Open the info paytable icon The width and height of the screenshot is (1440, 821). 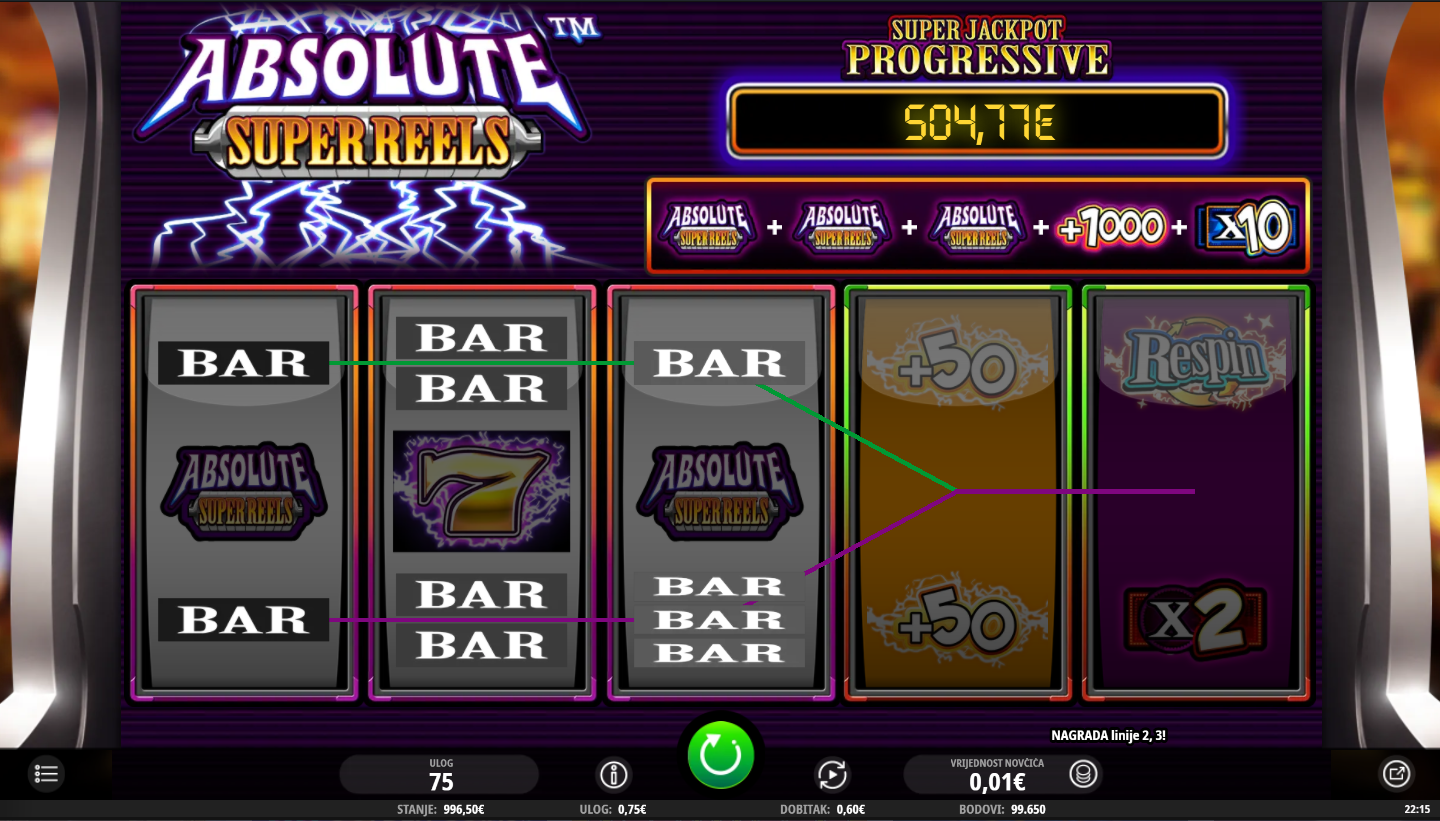[x=614, y=774]
